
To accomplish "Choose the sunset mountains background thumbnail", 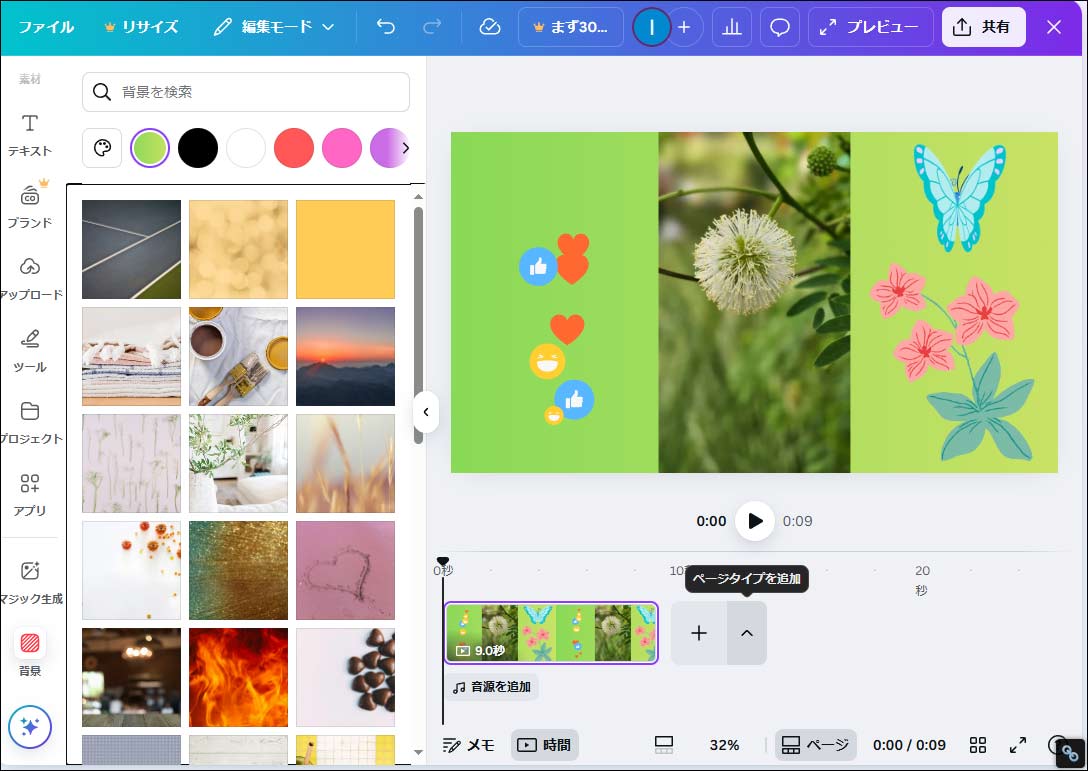I will click(345, 356).
